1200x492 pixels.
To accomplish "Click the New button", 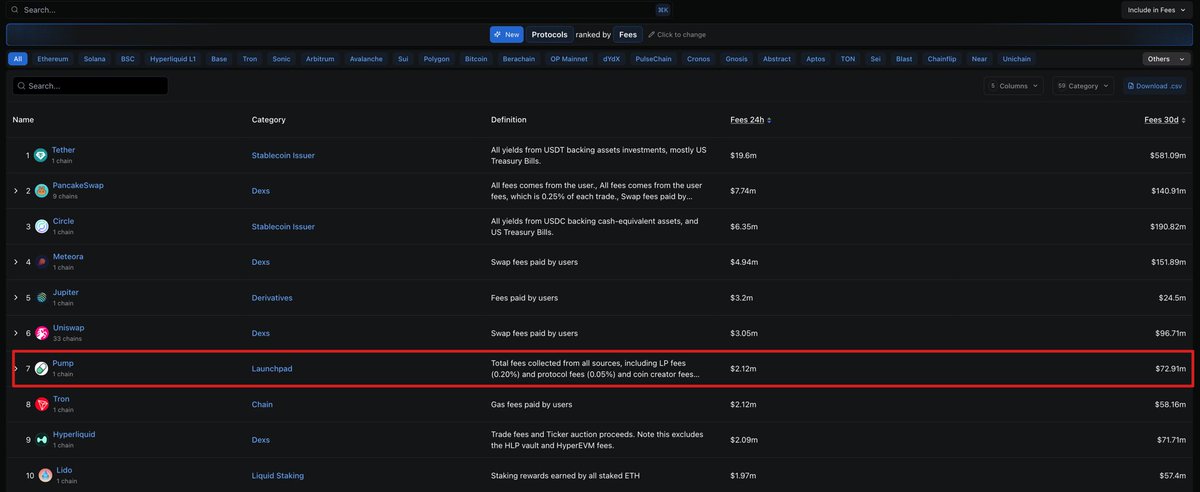I will tap(507, 35).
